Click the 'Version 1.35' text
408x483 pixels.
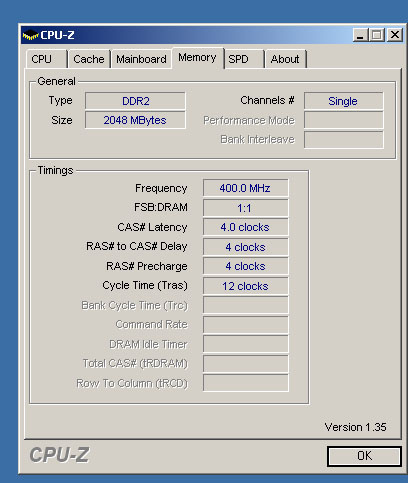tap(355, 427)
